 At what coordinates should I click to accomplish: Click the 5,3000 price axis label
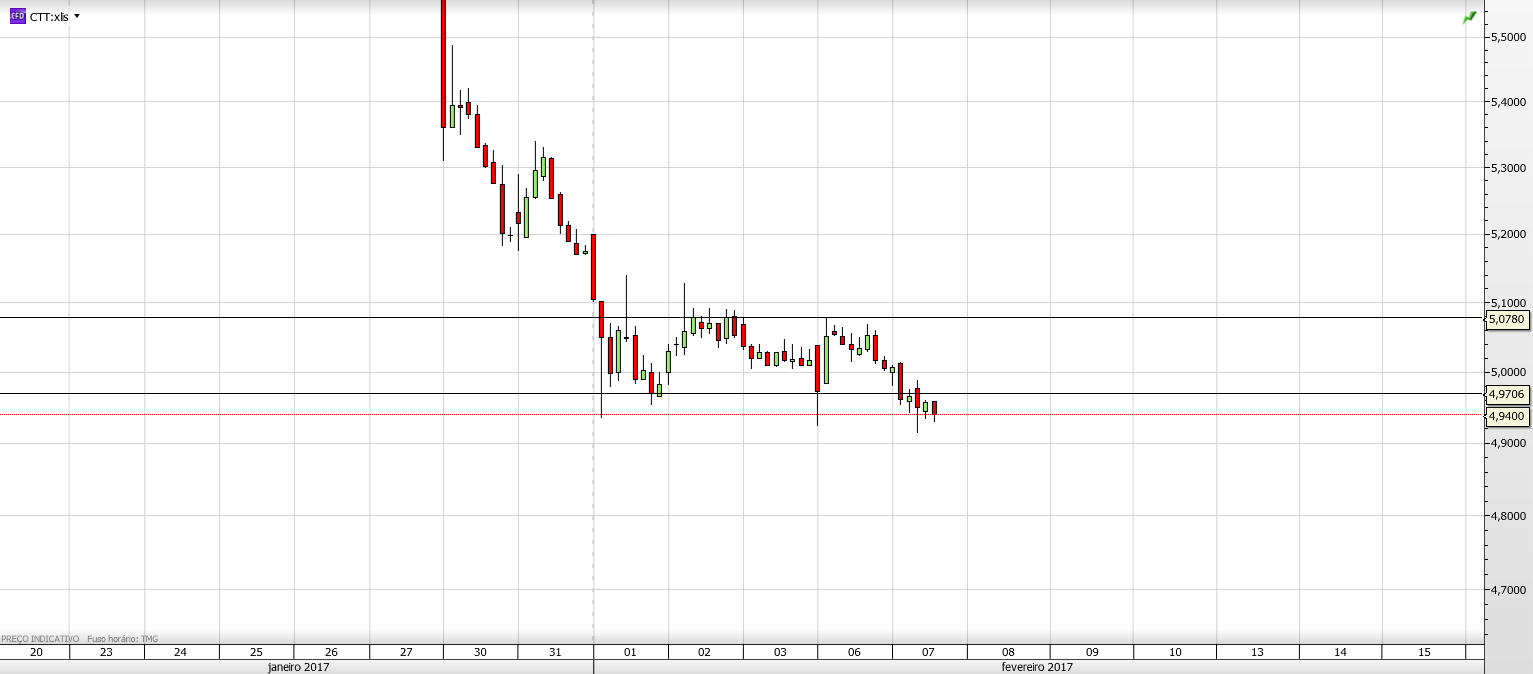click(x=1507, y=168)
